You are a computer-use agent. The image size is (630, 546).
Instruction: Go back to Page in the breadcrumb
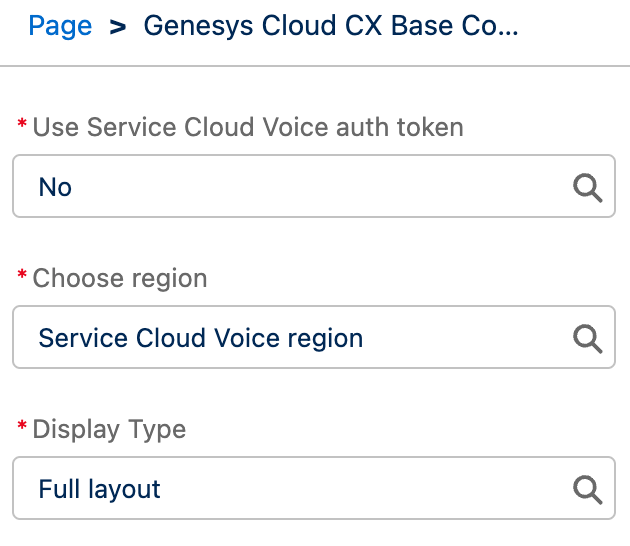tap(60, 27)
